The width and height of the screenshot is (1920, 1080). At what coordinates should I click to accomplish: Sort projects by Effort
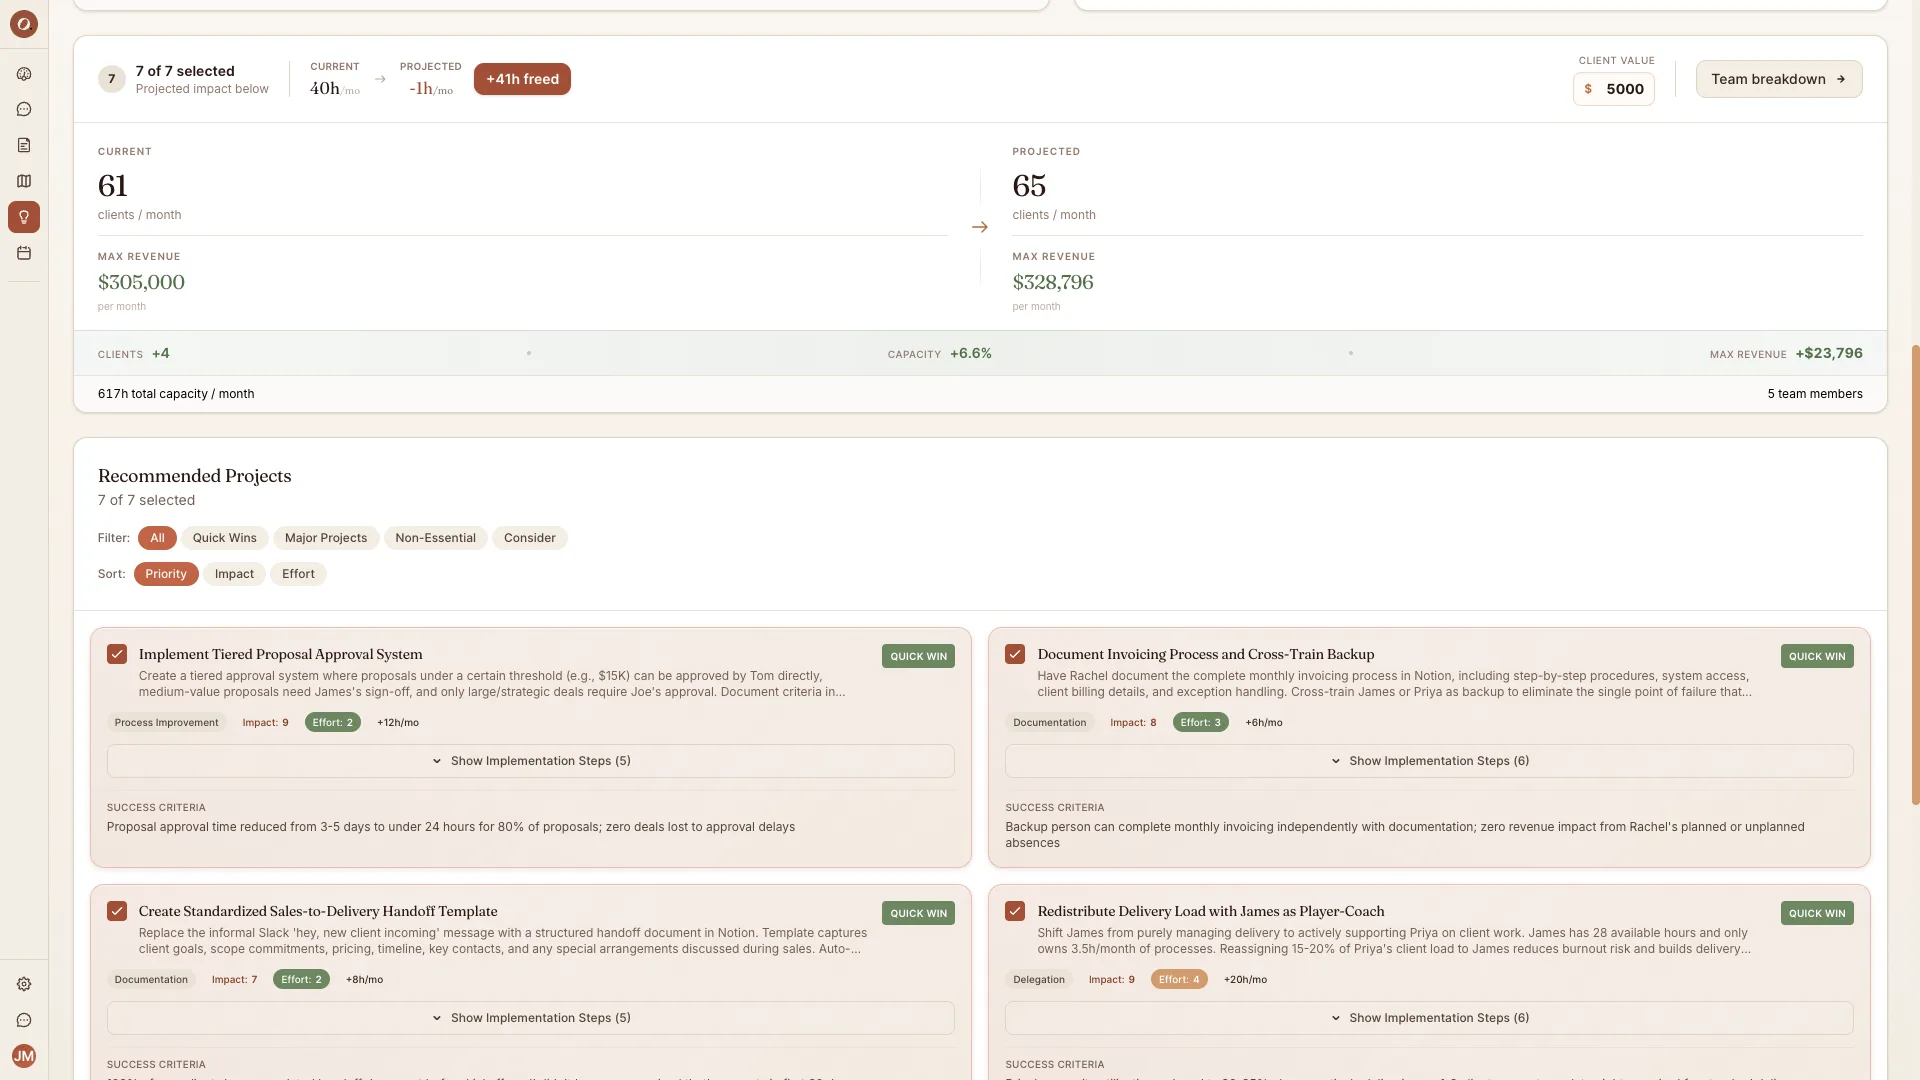click(298, 574)
